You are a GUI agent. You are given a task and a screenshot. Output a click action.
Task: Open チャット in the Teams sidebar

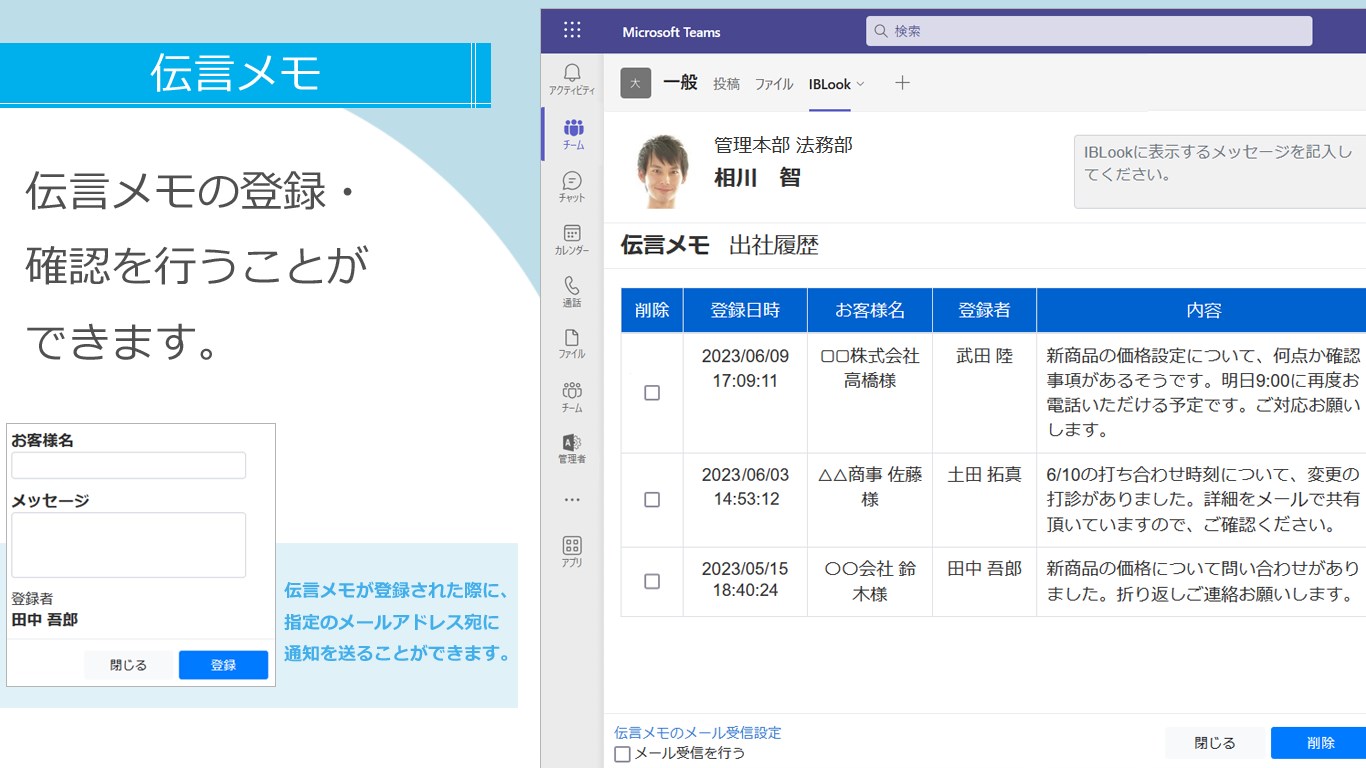572,187
